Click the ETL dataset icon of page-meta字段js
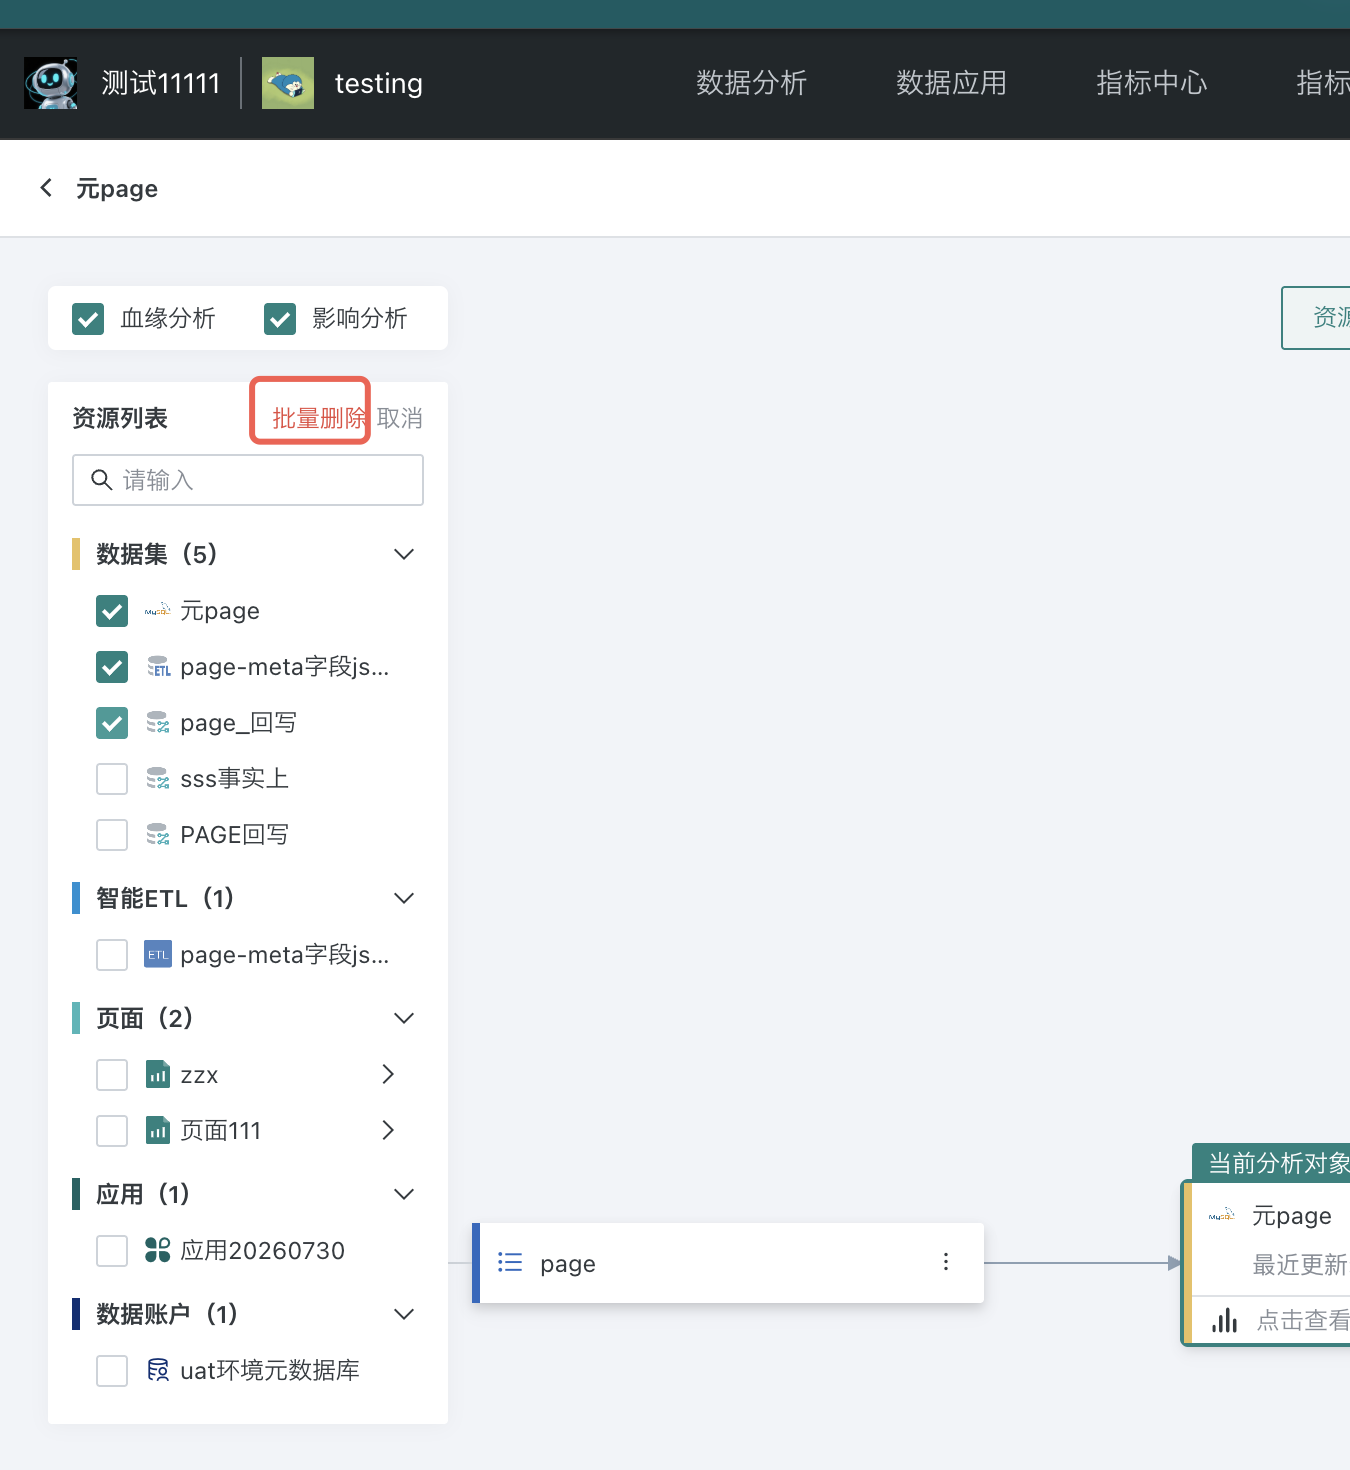Viewport: 1350px width, 1470px height. click(x=158, y=667)
